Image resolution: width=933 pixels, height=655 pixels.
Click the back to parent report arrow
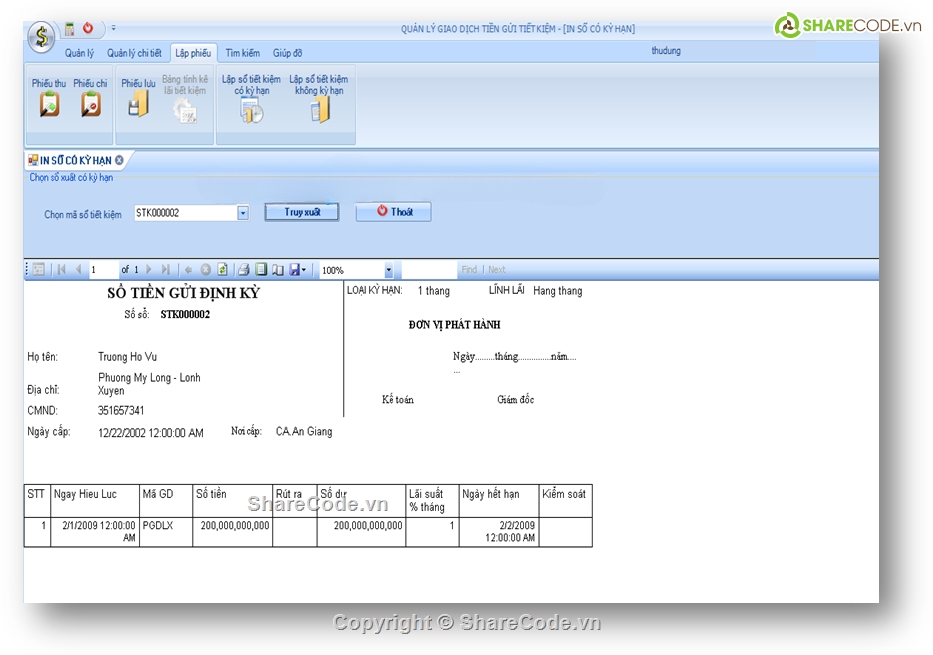click(189, 269)
